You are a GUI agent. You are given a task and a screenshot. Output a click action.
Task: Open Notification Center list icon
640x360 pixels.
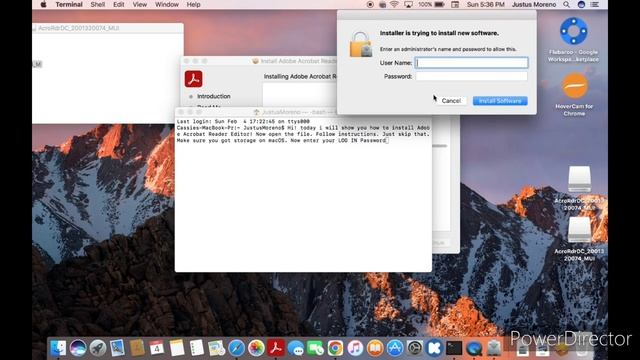tap(595, 4)
